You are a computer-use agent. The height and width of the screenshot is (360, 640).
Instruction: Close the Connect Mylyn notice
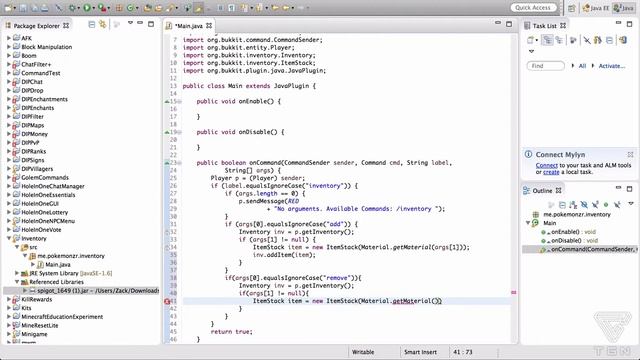(x=630, y=154)
